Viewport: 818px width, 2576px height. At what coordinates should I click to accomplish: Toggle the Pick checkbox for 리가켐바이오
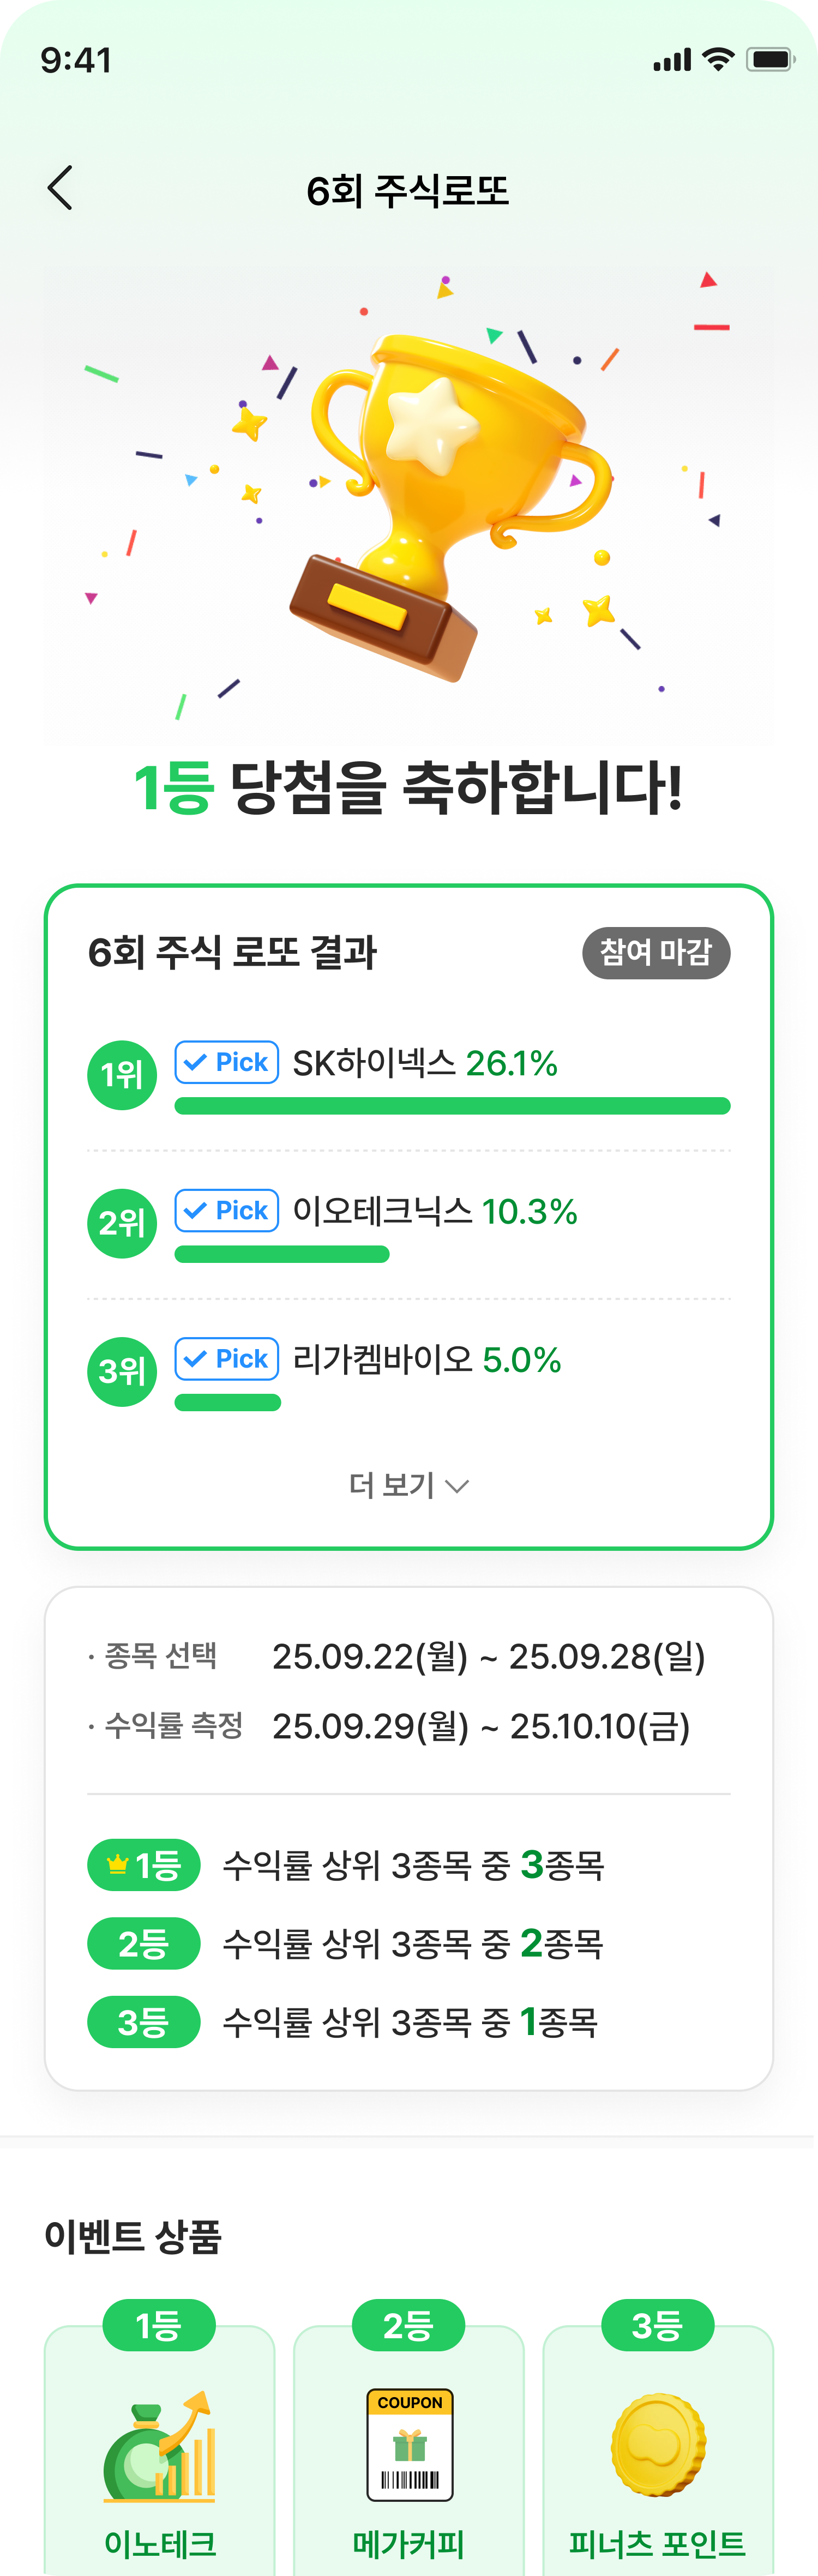(x=227, y=1358)
